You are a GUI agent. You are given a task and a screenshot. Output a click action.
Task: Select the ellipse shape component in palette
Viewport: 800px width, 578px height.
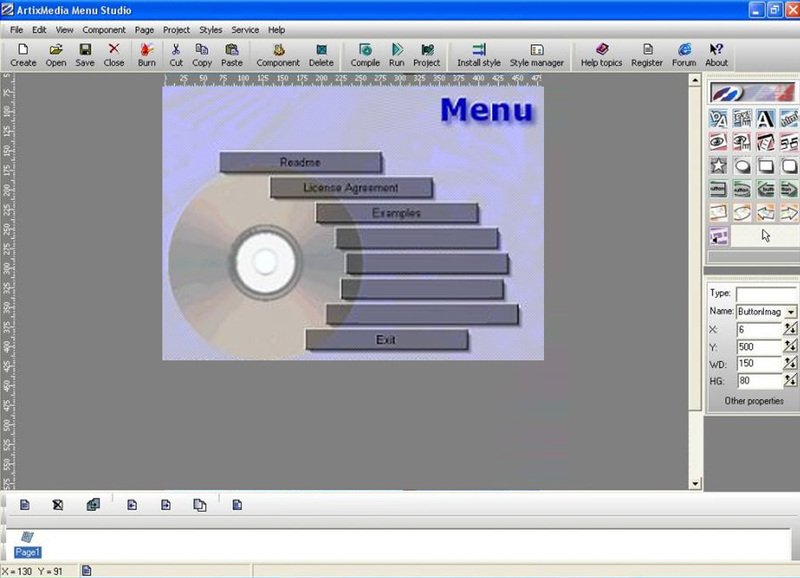(742, 166)
